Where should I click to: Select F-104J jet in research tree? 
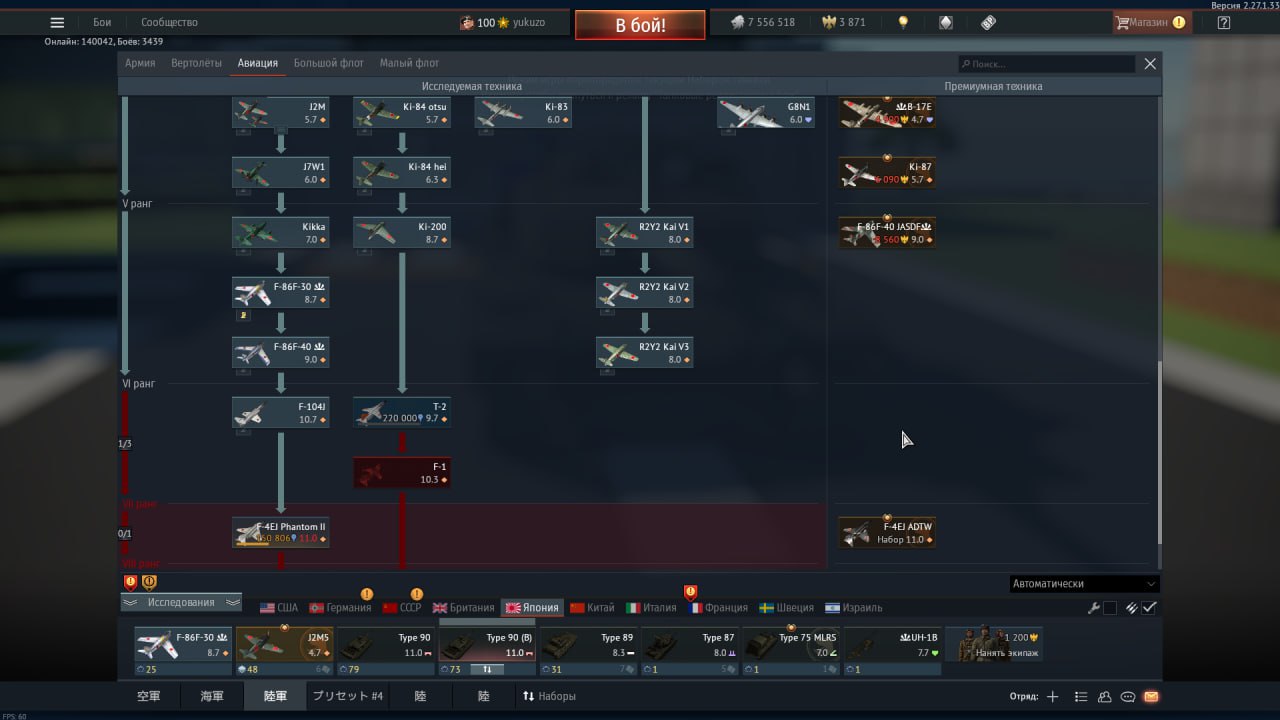tap(281, 413)
